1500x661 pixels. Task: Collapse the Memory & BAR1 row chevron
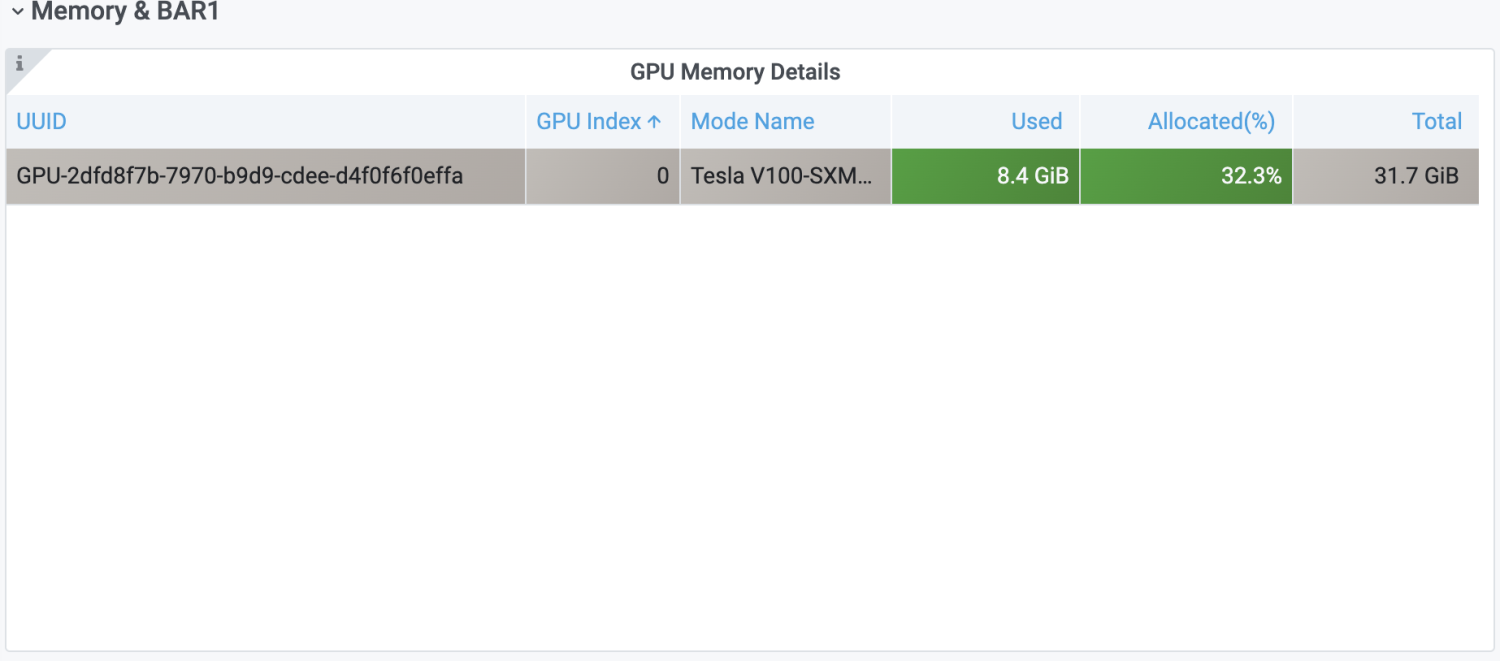coord(17,12)
